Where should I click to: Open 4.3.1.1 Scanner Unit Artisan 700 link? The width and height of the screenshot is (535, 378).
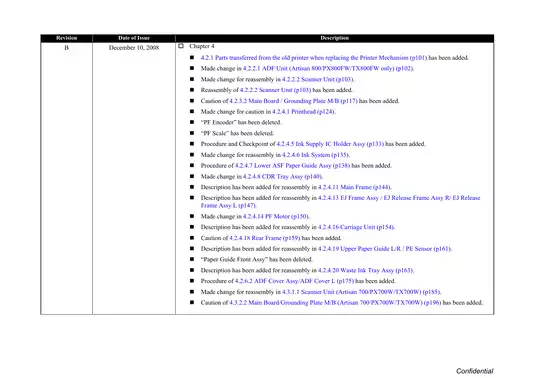(361, 292)
